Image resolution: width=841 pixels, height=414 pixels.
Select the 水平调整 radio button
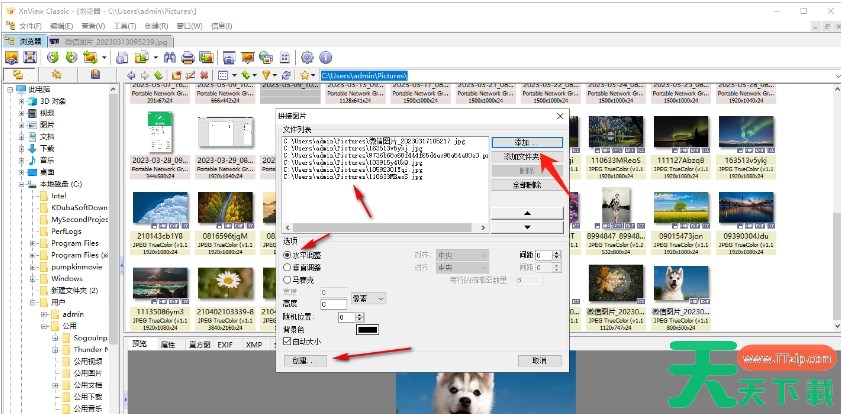[288, 255]
